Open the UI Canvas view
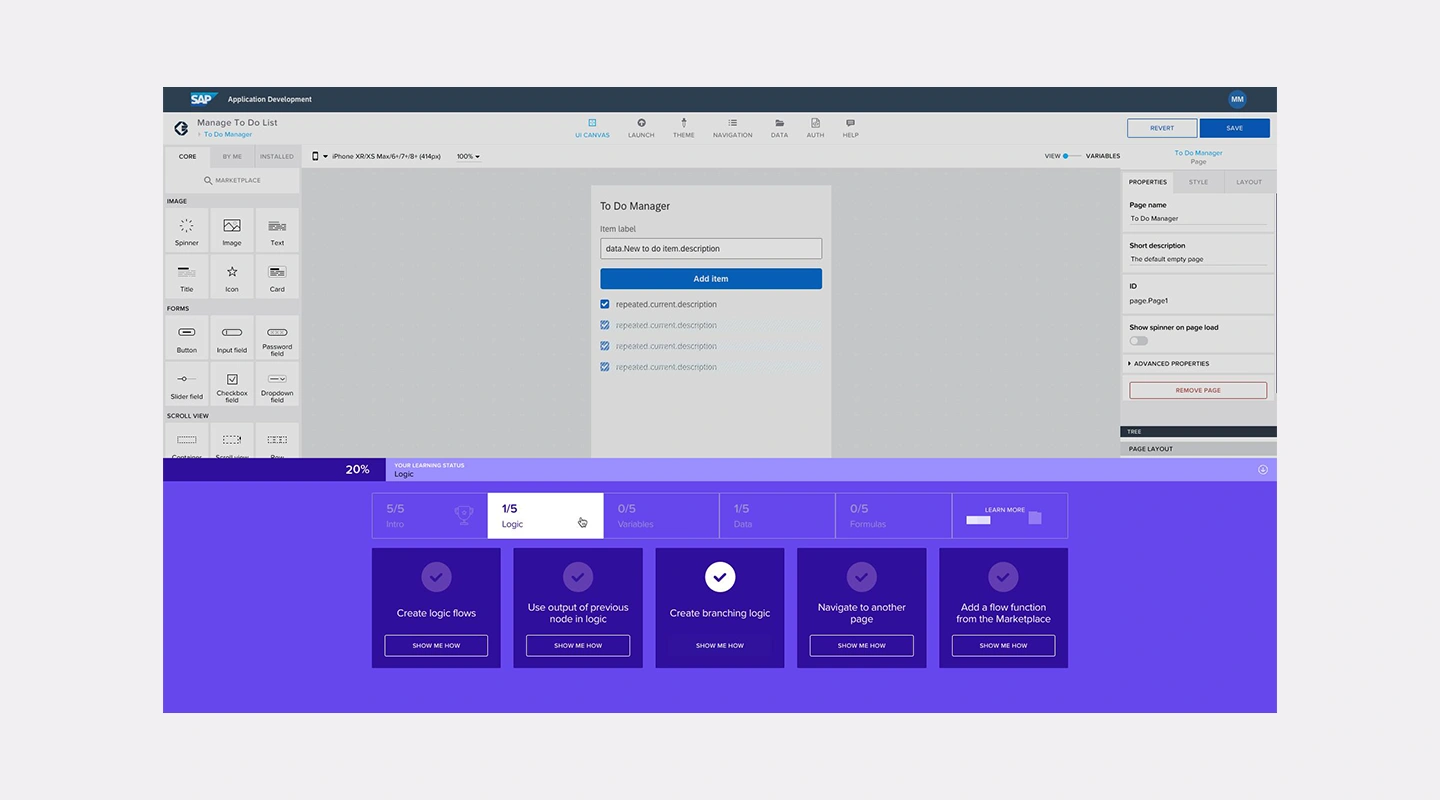This screenshot has width=1440, height=800. point(592,128)
